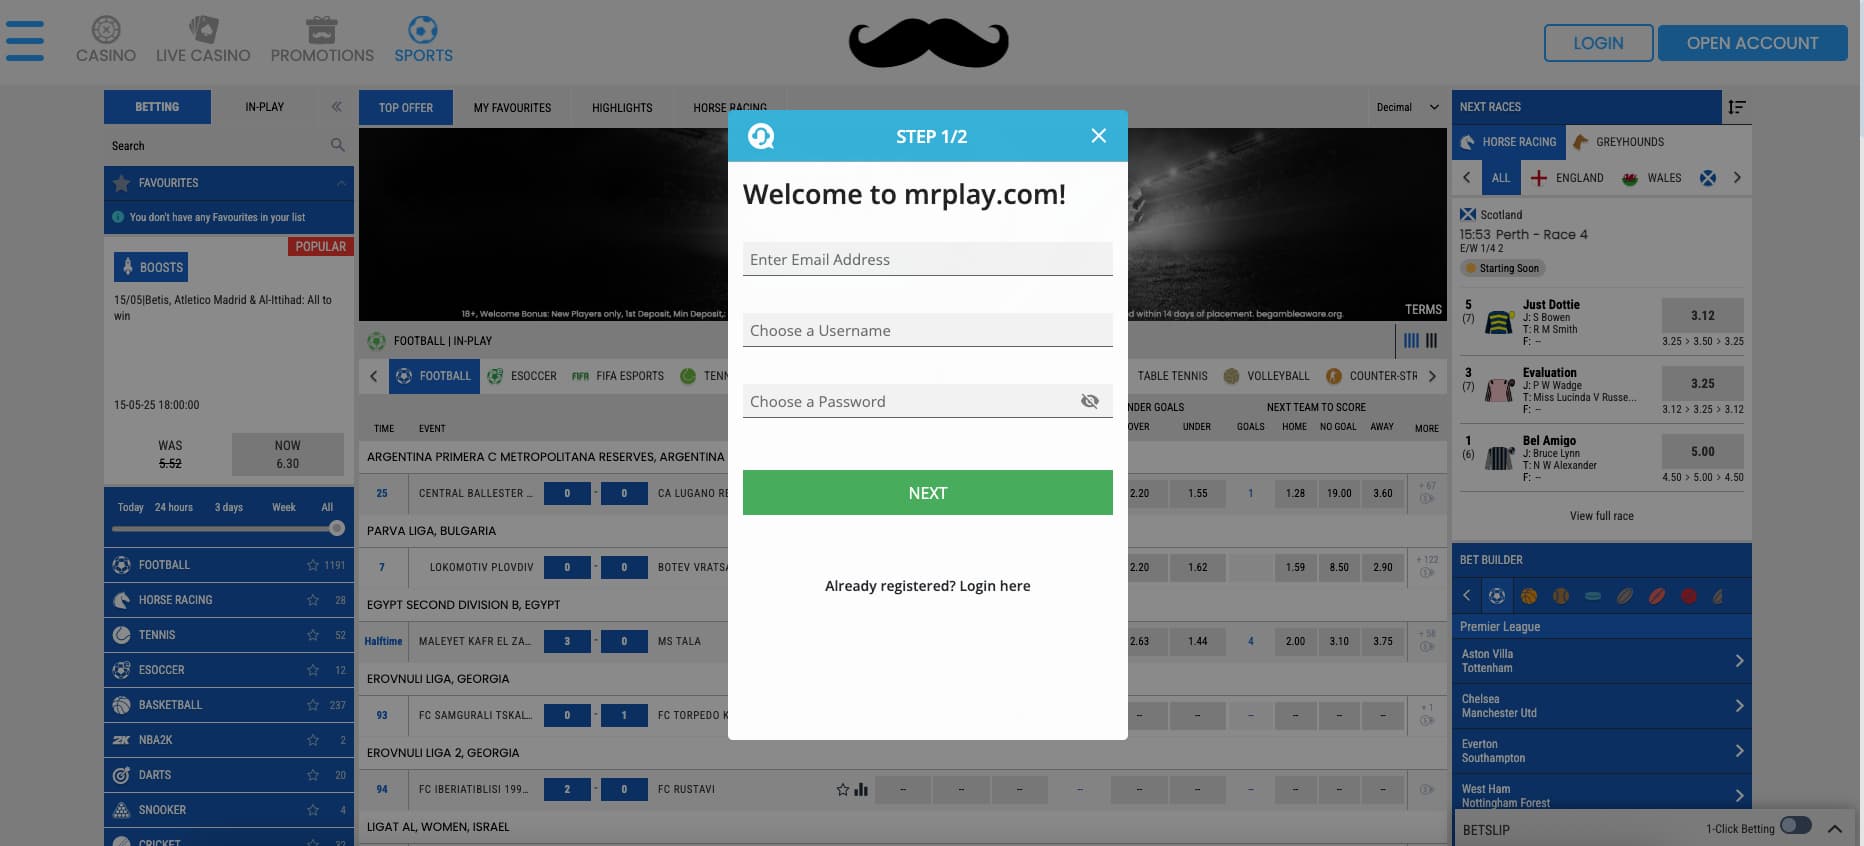Open the Aston Villa Tottenham bet builder
The width and height of the screenshot is (1864, 846).
1601,661
